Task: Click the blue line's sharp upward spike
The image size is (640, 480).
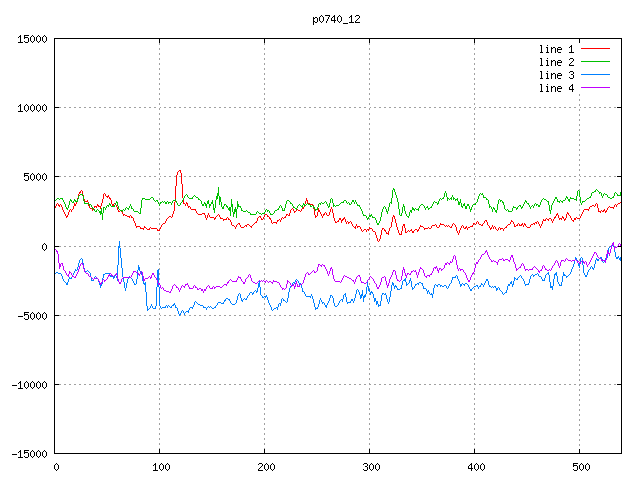Action: (119, 242)
